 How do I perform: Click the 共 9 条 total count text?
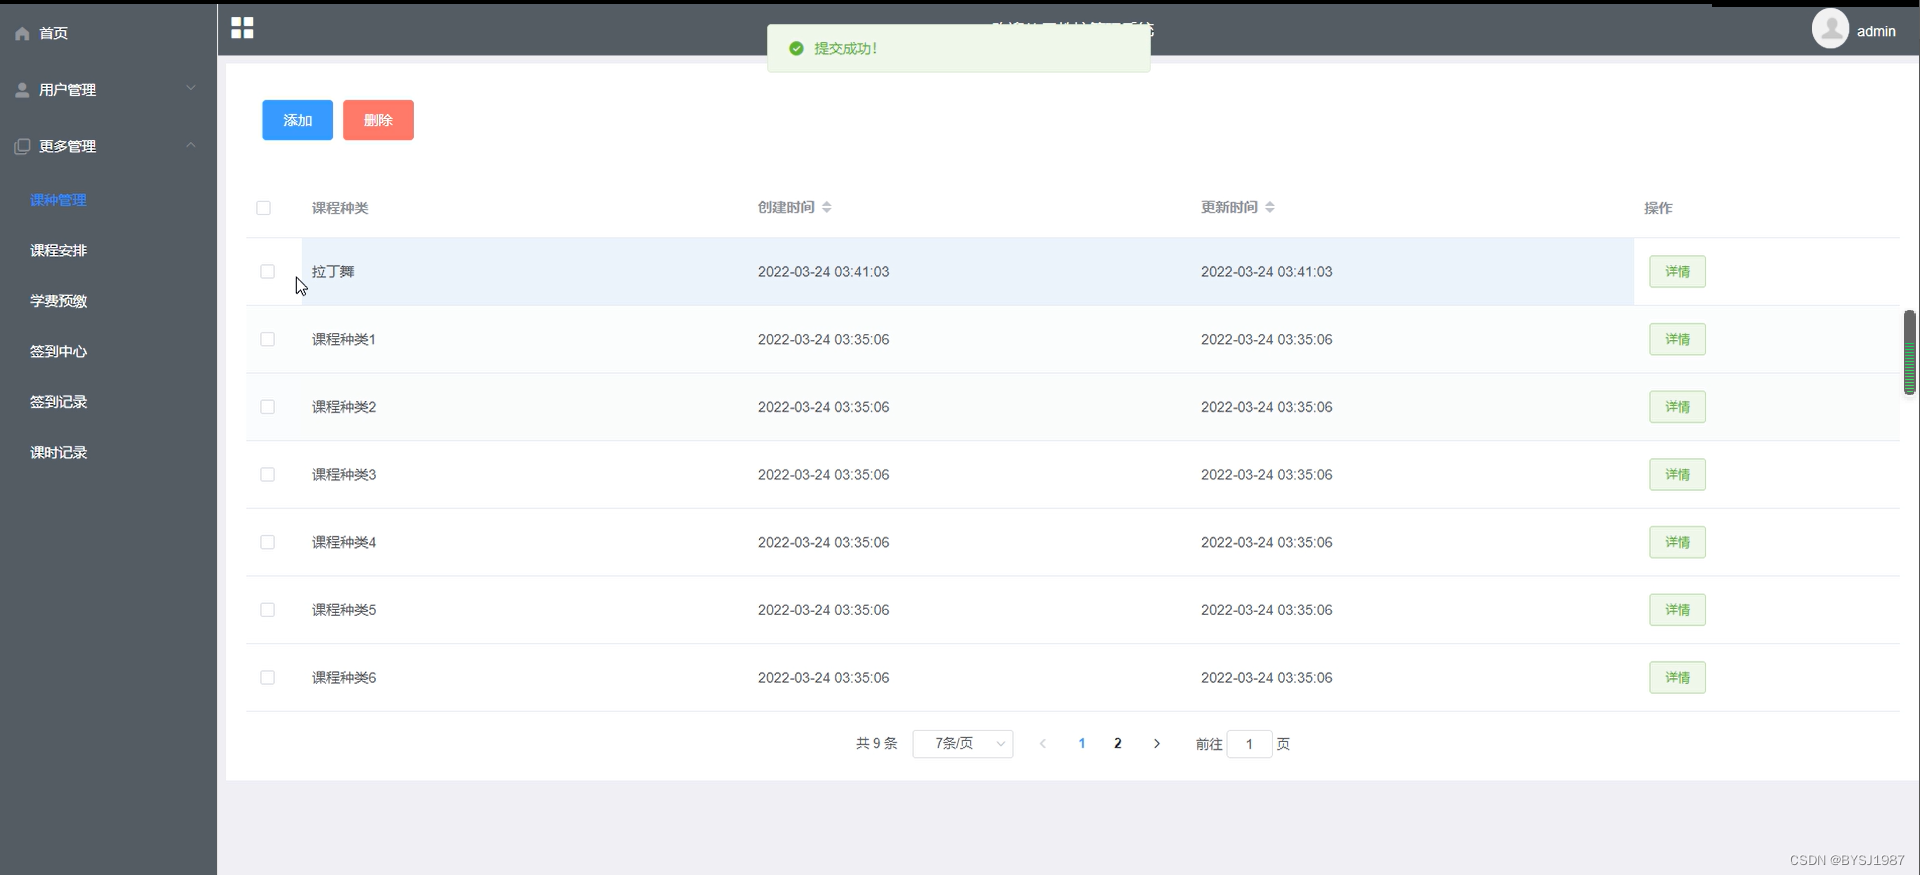(x=876, y=744)
